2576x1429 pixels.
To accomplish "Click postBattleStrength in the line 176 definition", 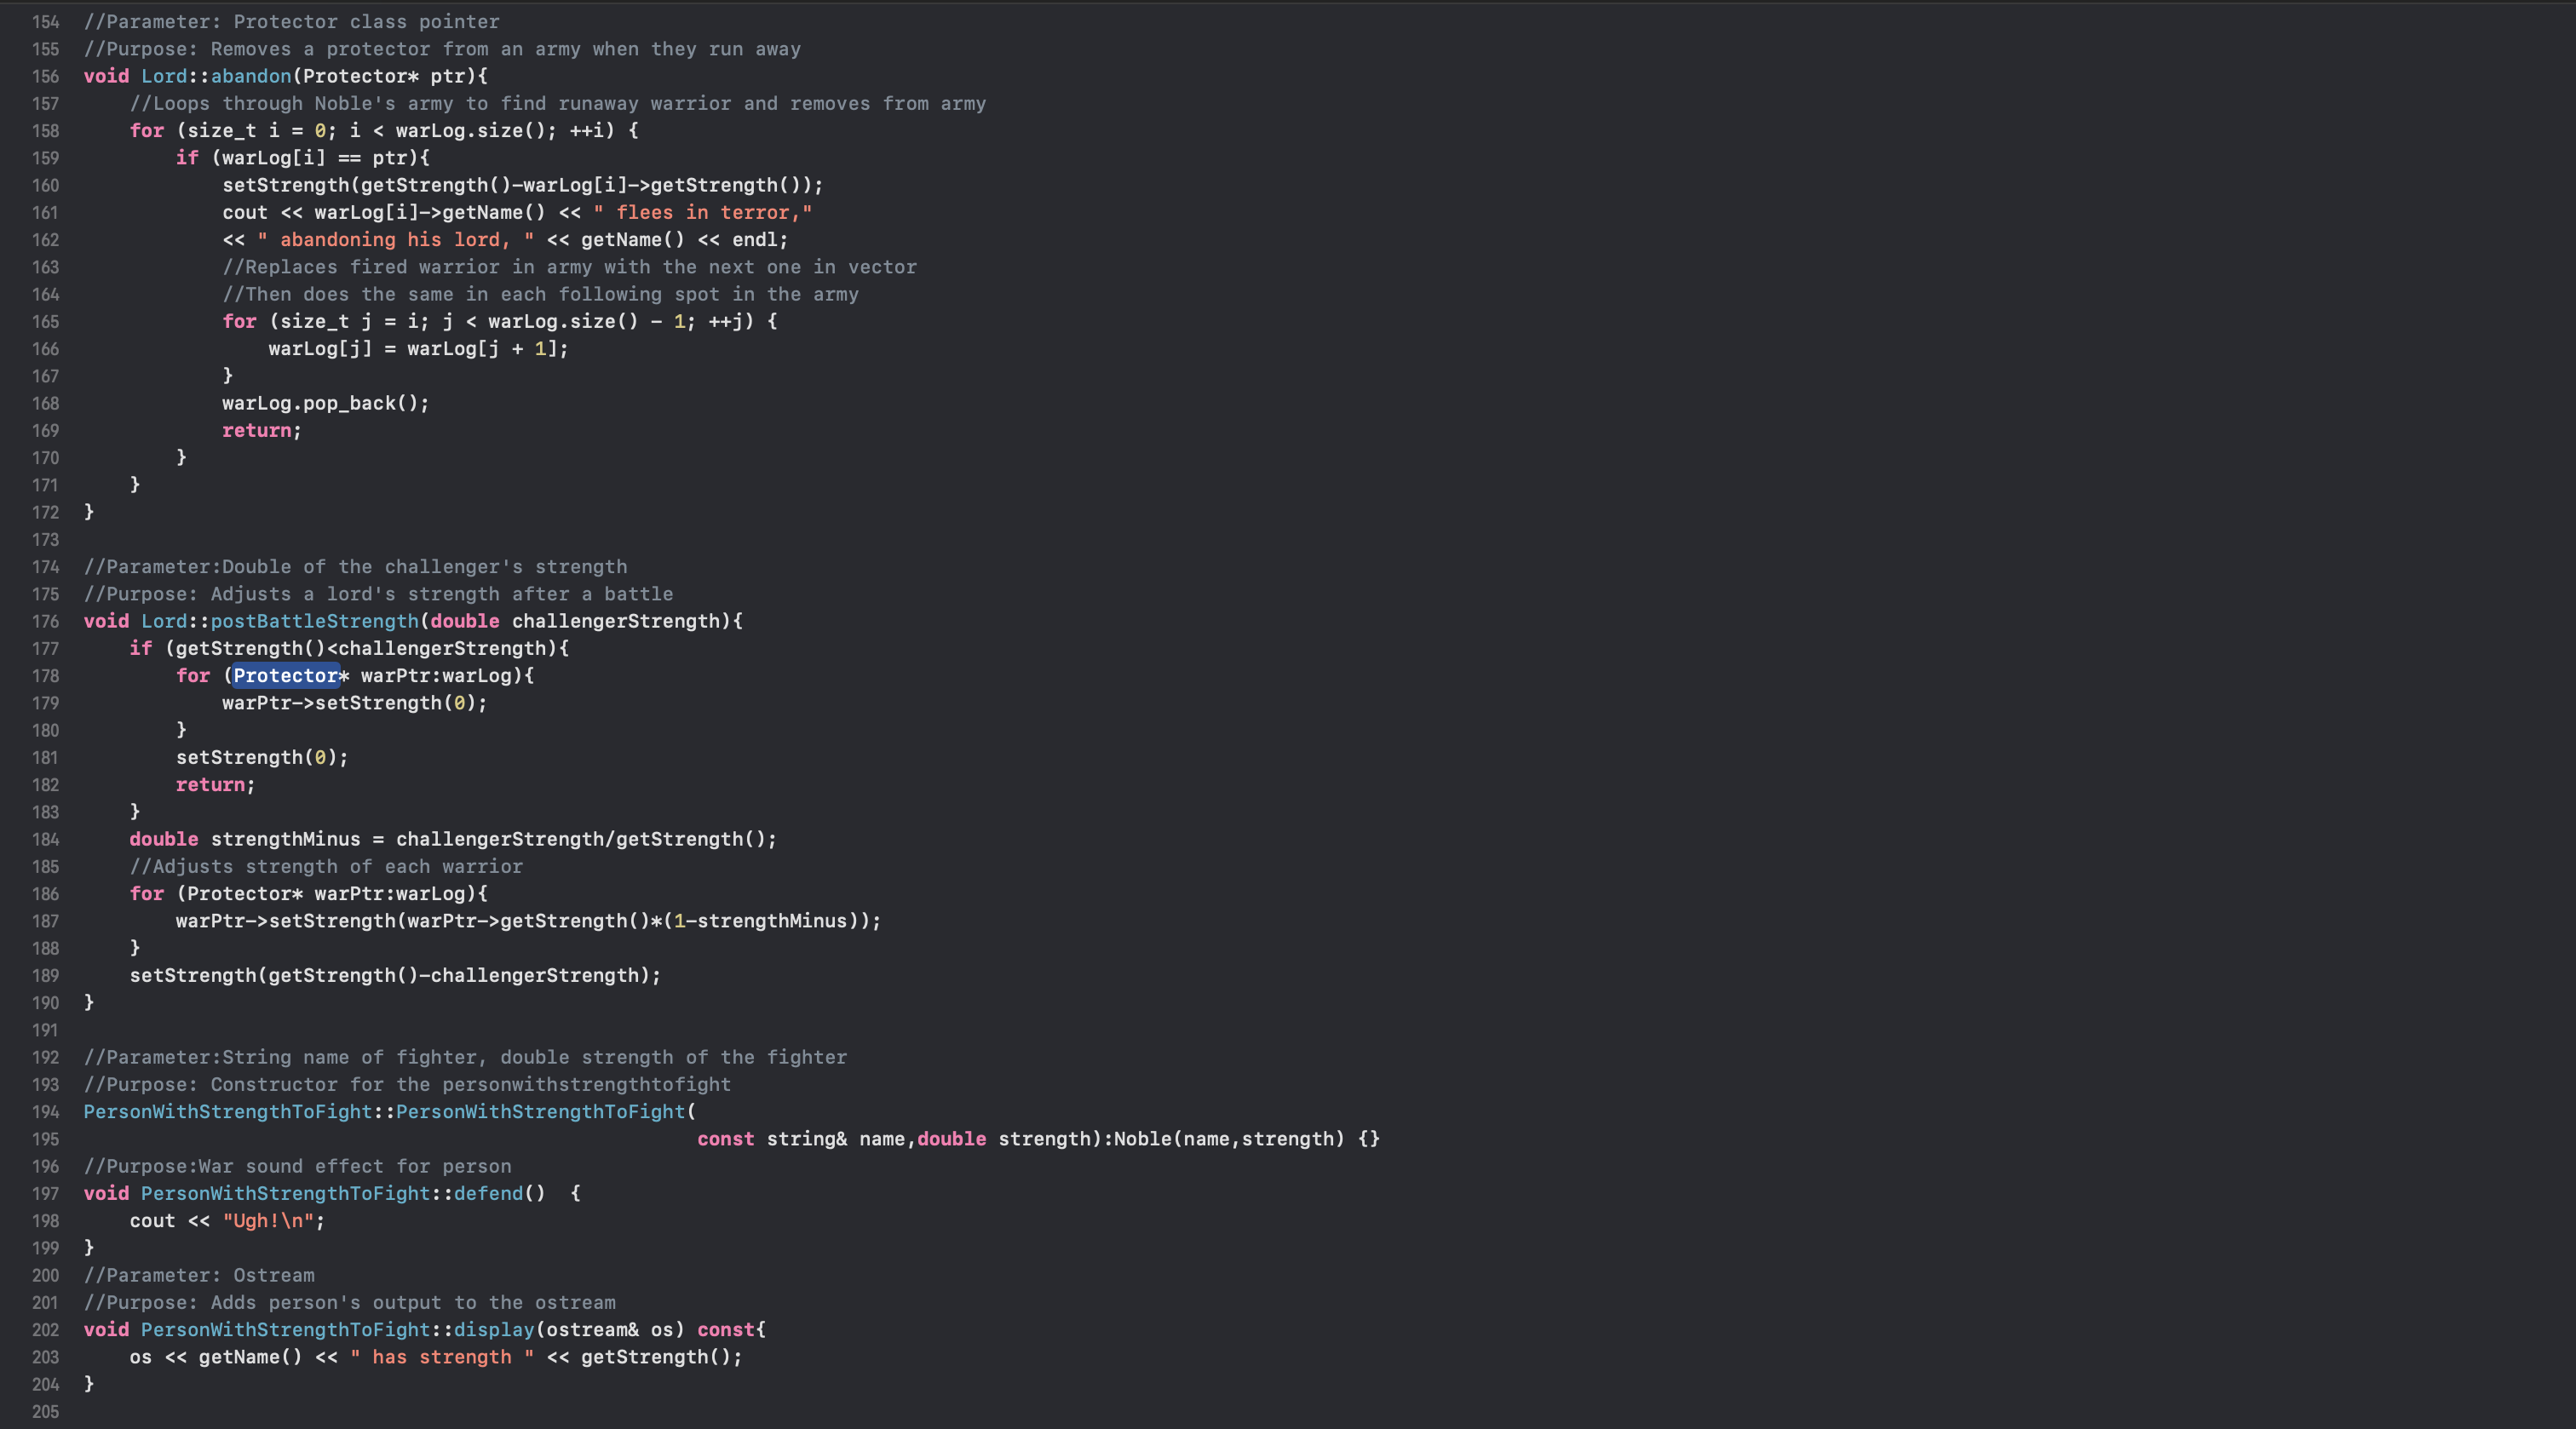I will [x=314, y=621].
